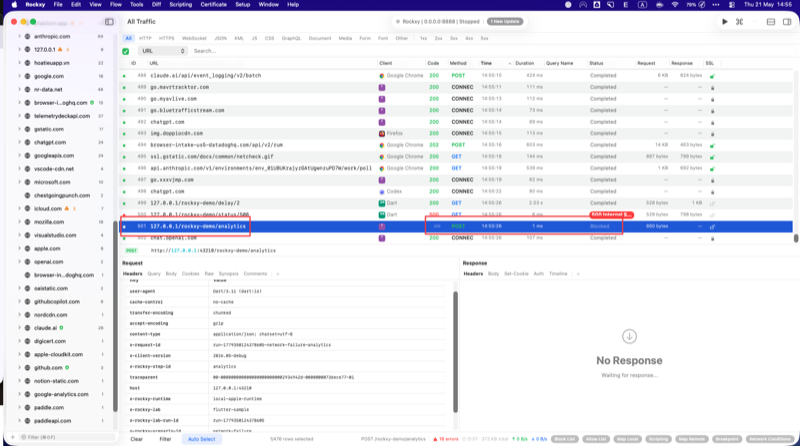Expand the claude.ai domain row
Image resolution: width=800 pixels, height=446 pixels.
click(x=19, y=328)
